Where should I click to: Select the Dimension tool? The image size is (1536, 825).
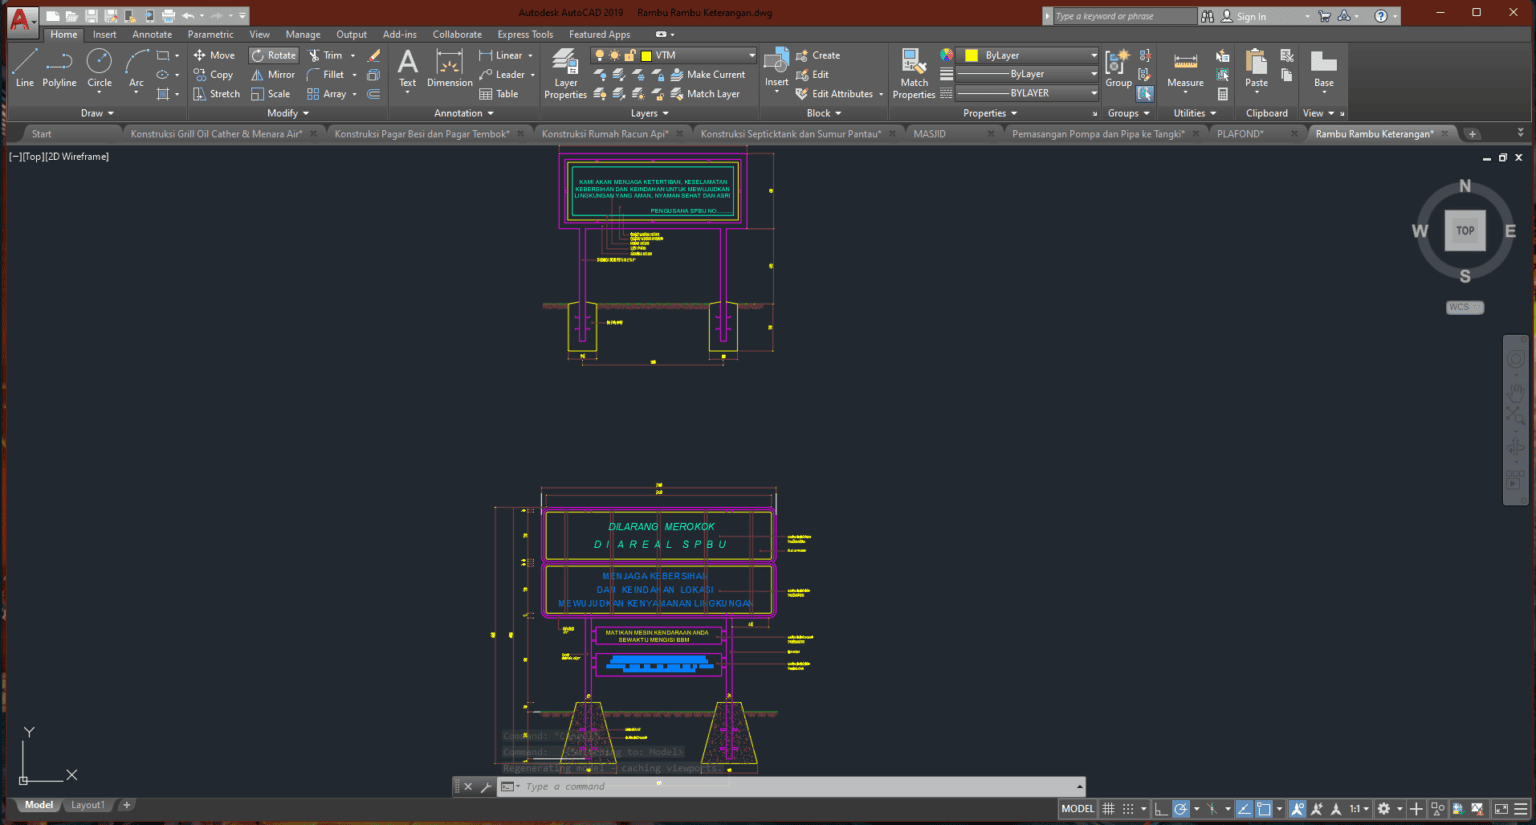pyautogui.click(x=449, y=68)
